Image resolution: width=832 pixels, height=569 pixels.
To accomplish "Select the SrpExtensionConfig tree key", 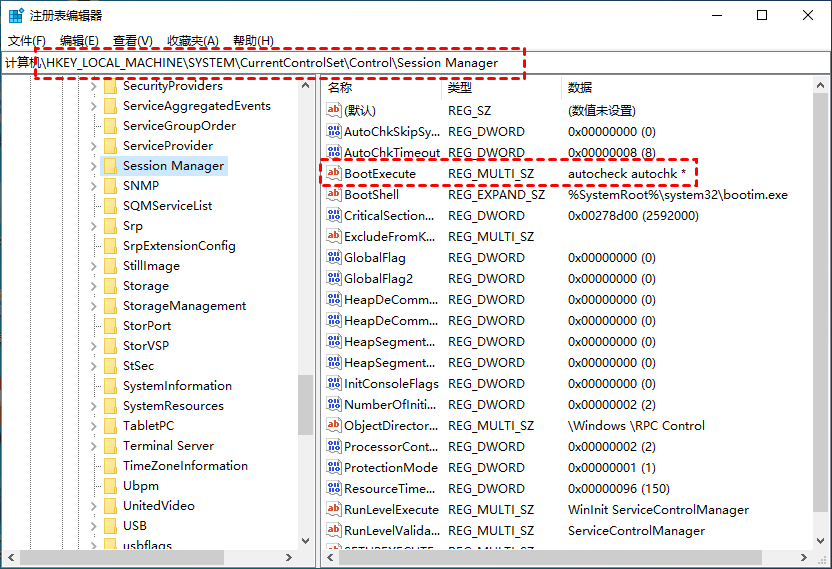I will [x=179, y=246].
